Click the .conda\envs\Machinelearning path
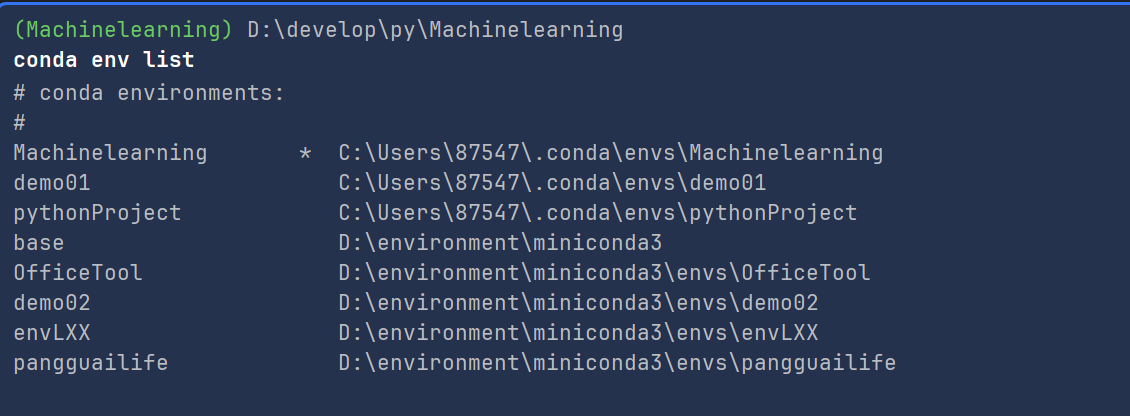 coord(610,153)
